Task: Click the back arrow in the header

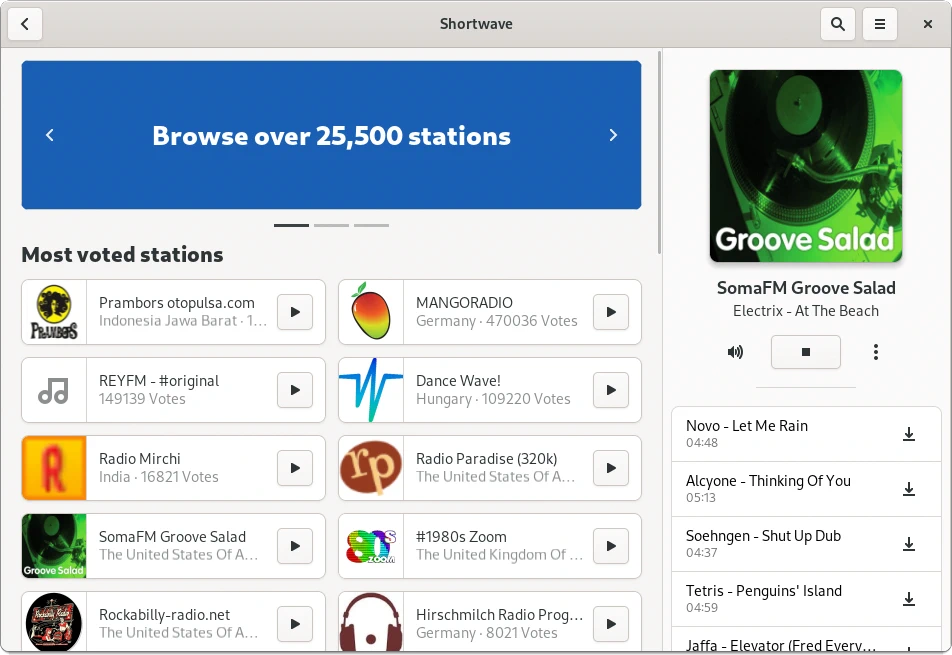Action: (x=25, y=24)
